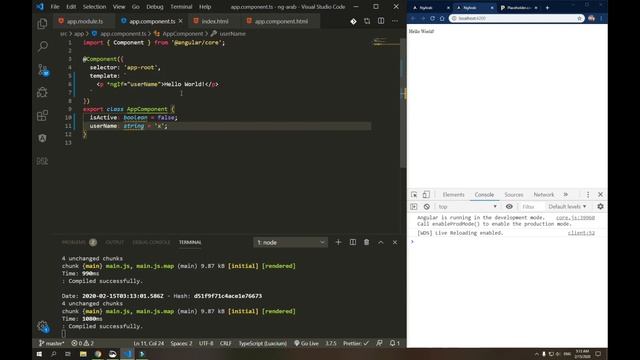Go to home page in Chrome

(x=442, y=18)
